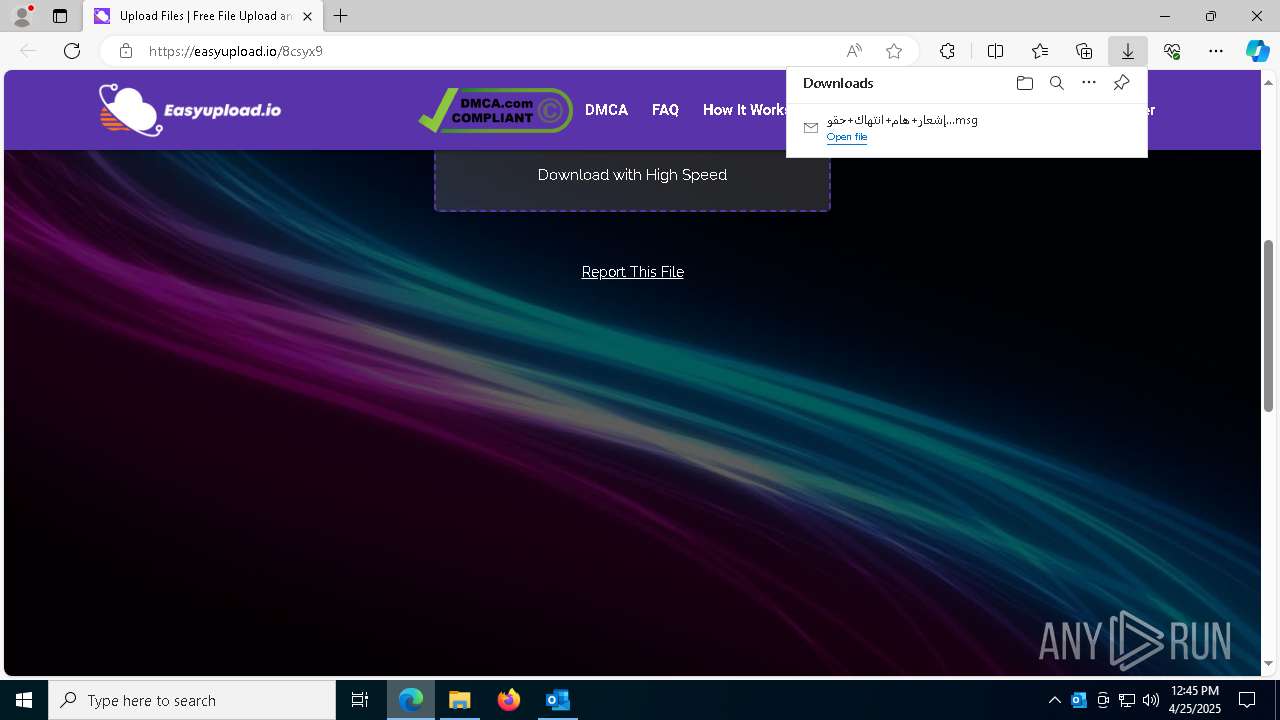Viewport: 1280px width, 720px height.
Task: Open the DMCA menu item
Action: point(606,110)
